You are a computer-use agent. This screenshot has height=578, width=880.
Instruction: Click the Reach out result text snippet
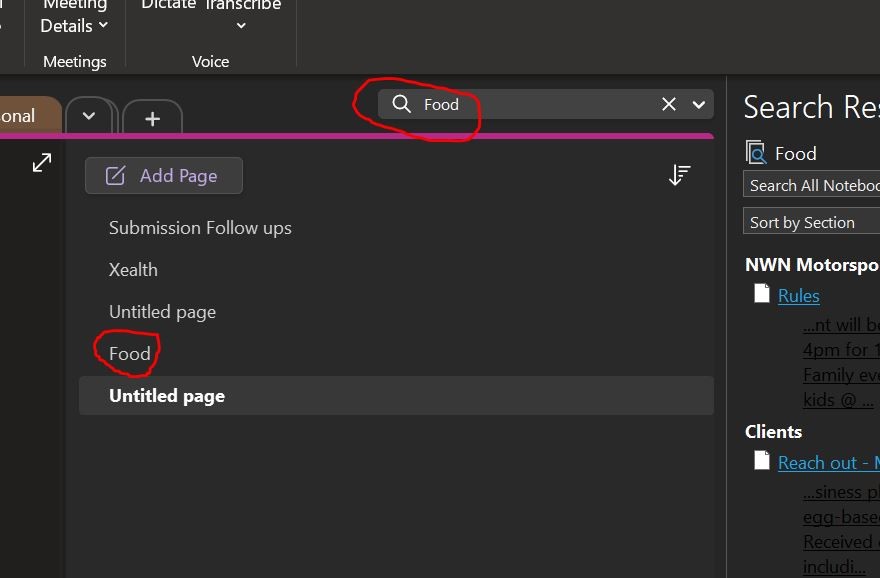coord(841,529)
